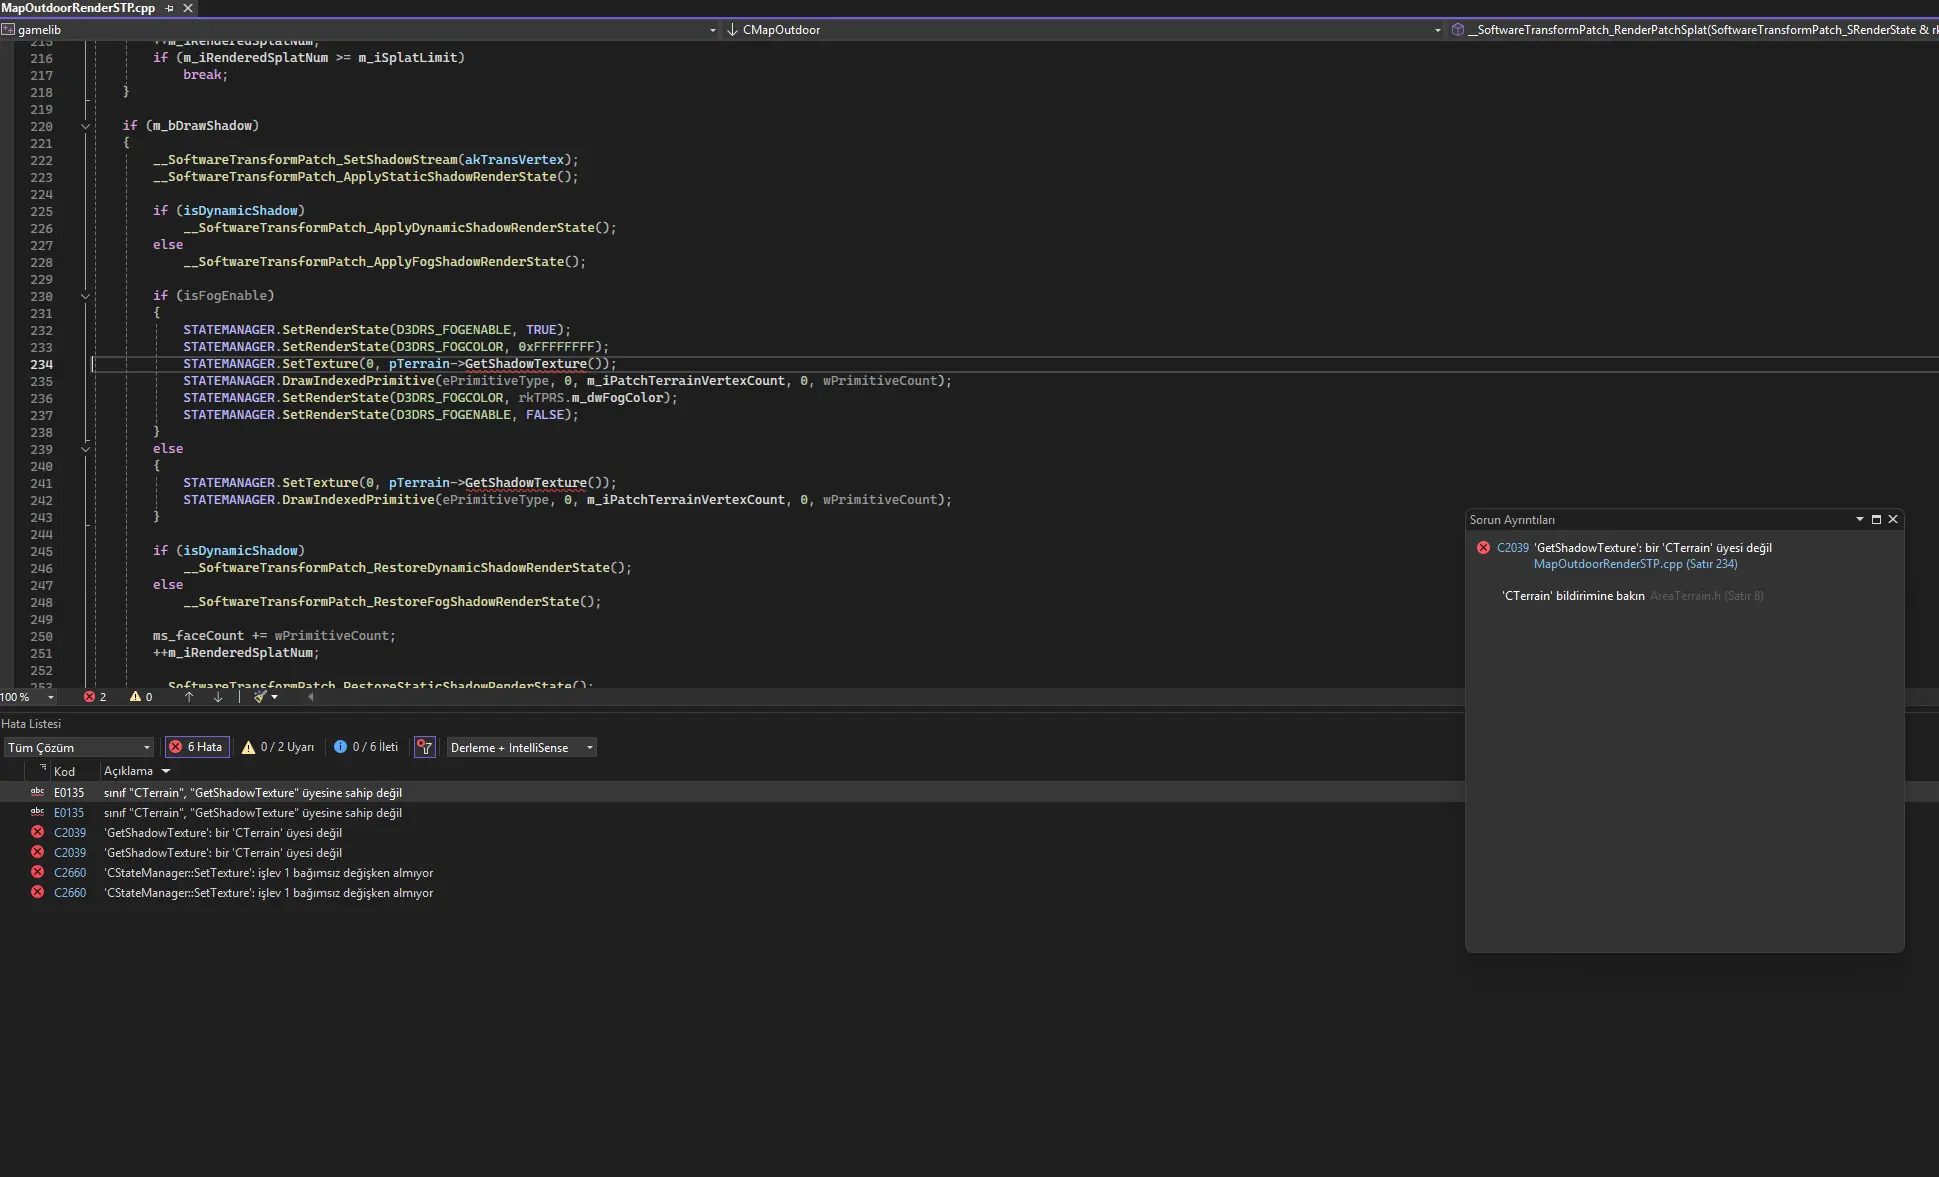Toggle the 0 / 2 Uyarı warnings filter
The height and width of the screenshot is (1177, 1939).
[278, 747]
